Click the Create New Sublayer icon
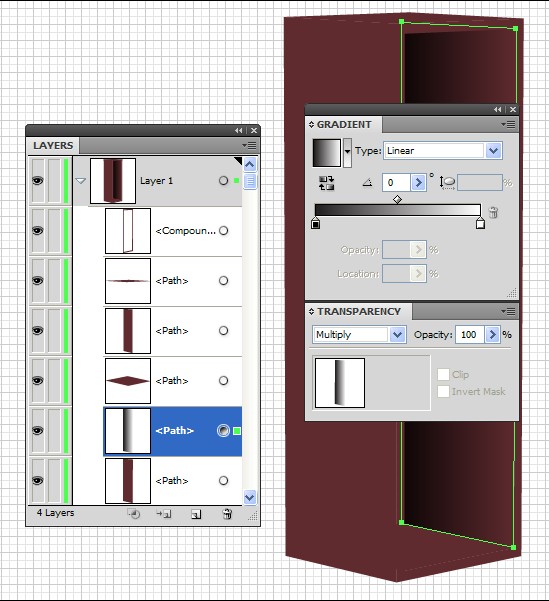The height and width of the screenshot is (601, 549). (x=164, y=514)
